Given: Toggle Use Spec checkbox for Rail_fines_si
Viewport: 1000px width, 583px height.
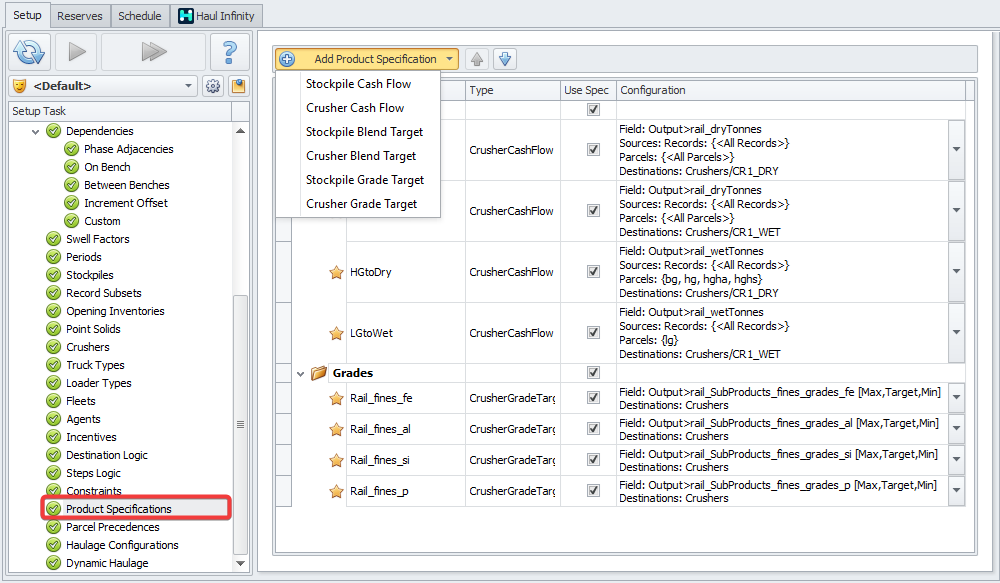Looking at the screenshot, I should tap(593, 460).
